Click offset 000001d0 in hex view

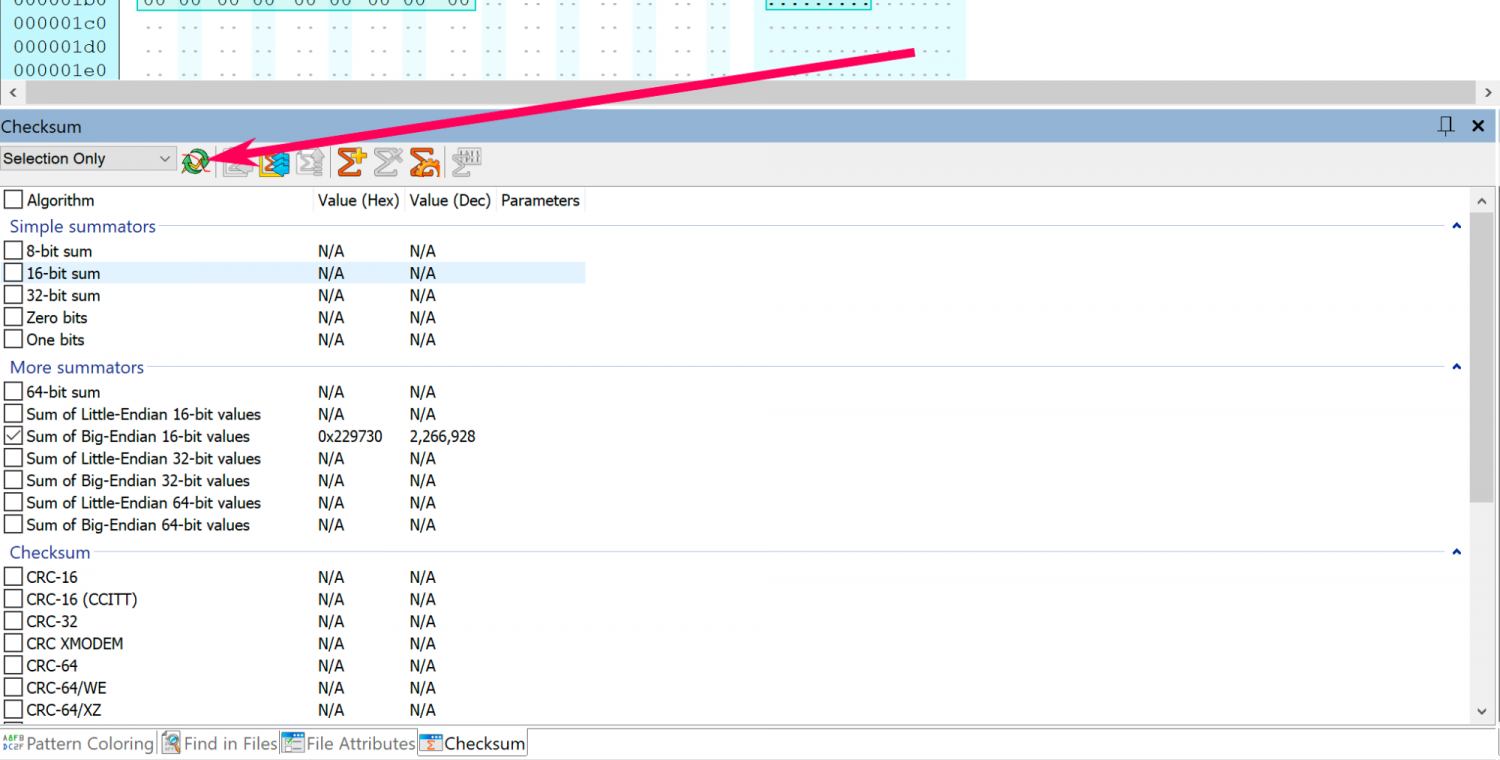pos(59,47)
